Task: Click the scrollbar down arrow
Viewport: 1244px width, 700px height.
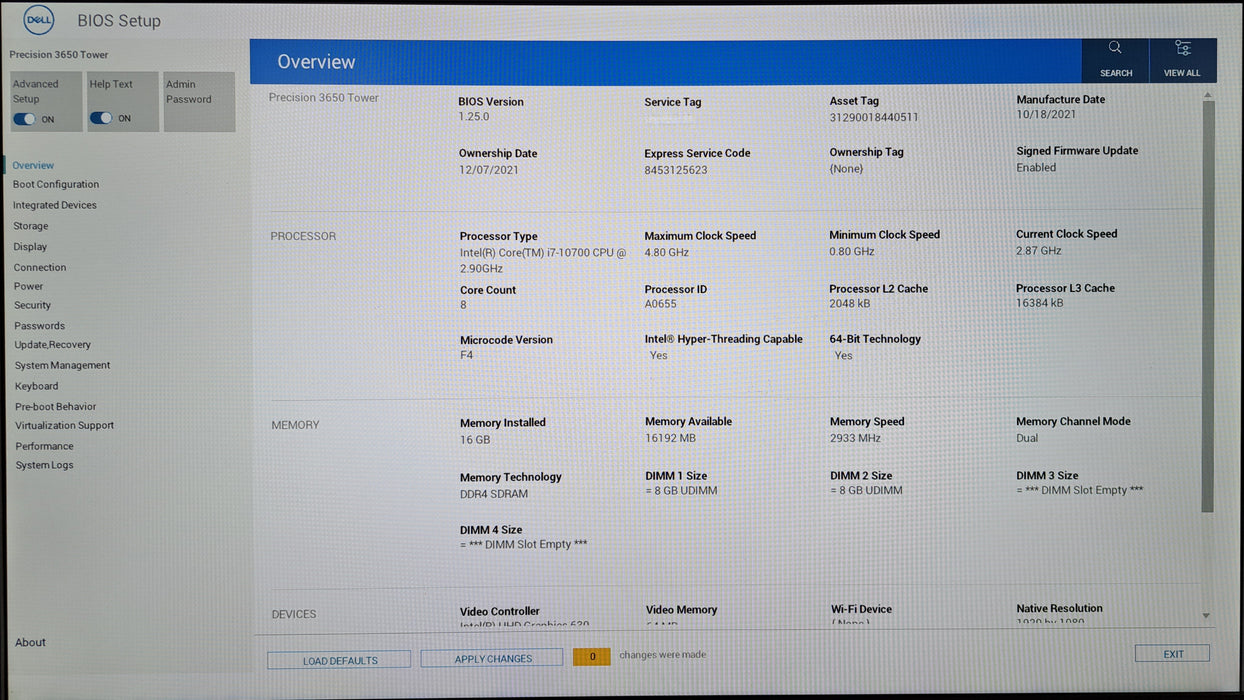Action: pyautogui.click(x=1206, y=616)
